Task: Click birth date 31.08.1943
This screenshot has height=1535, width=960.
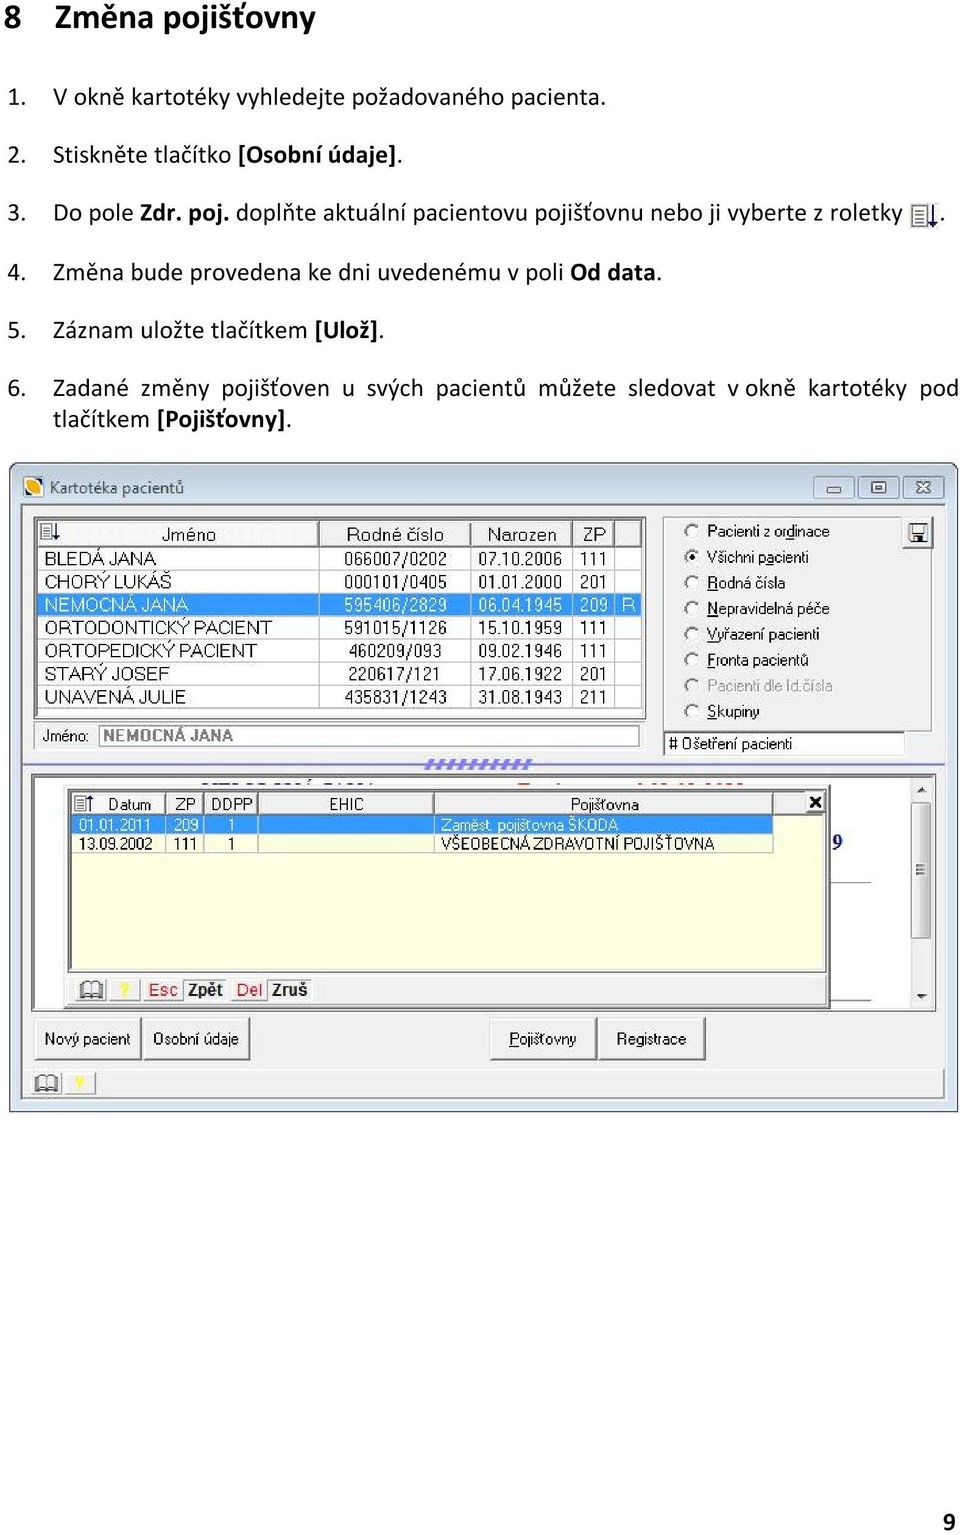Action: pyautogui.click(x=520, y=696)
